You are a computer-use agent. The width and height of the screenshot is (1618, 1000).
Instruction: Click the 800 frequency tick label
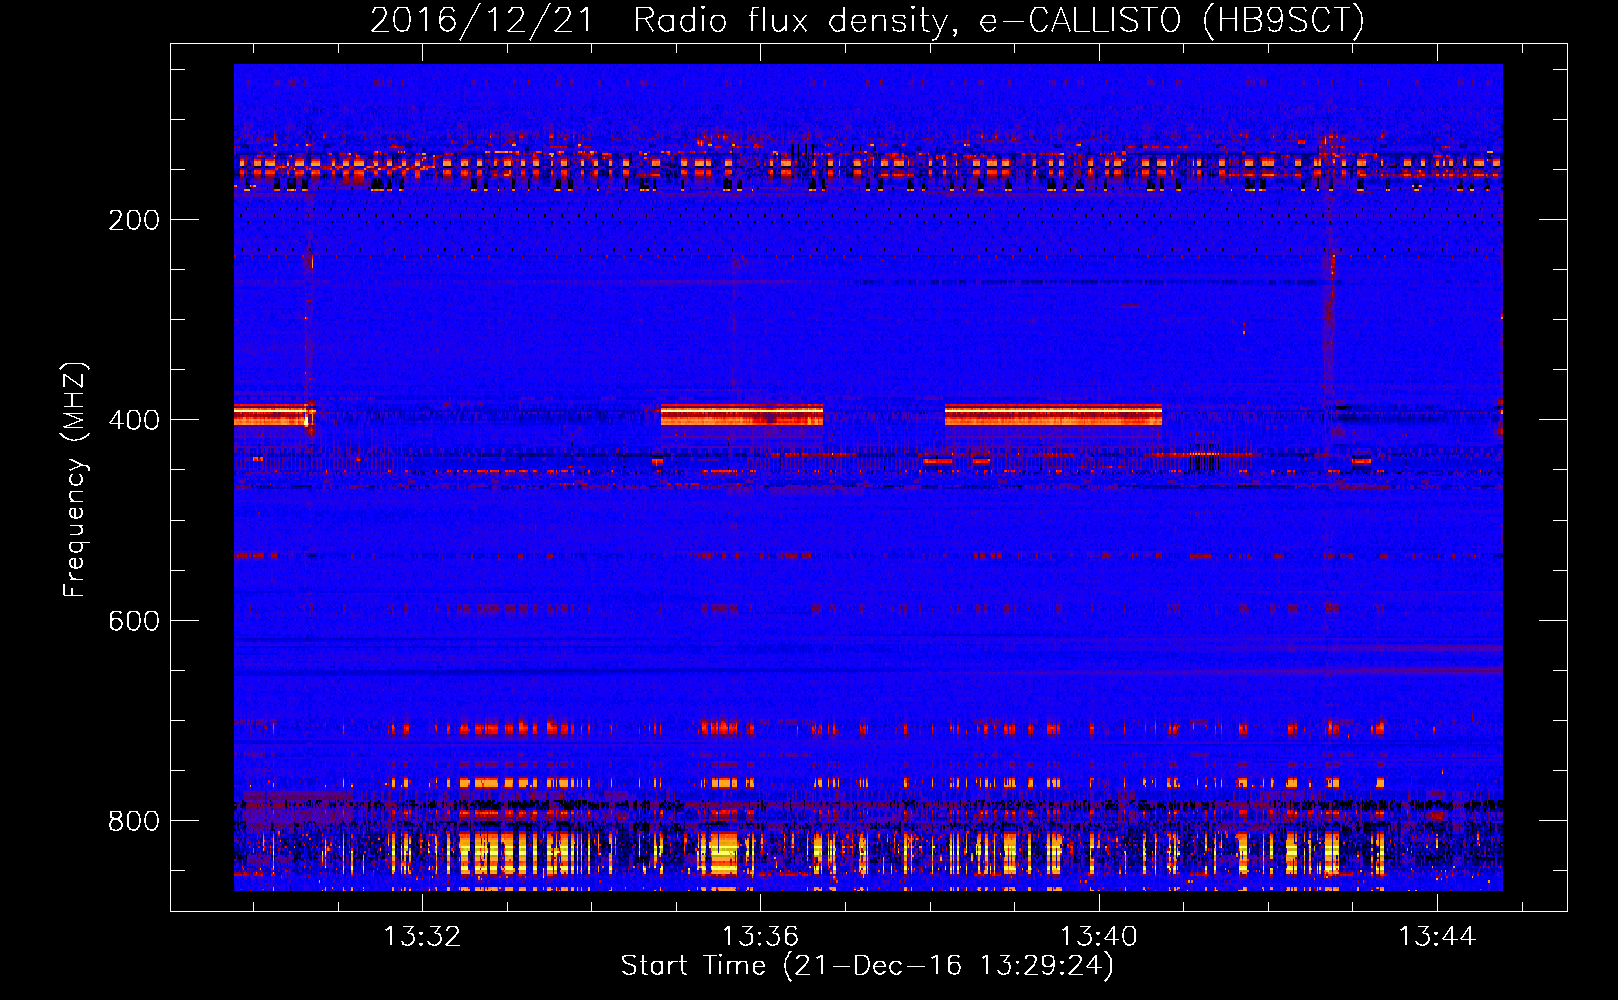point(134,821)
